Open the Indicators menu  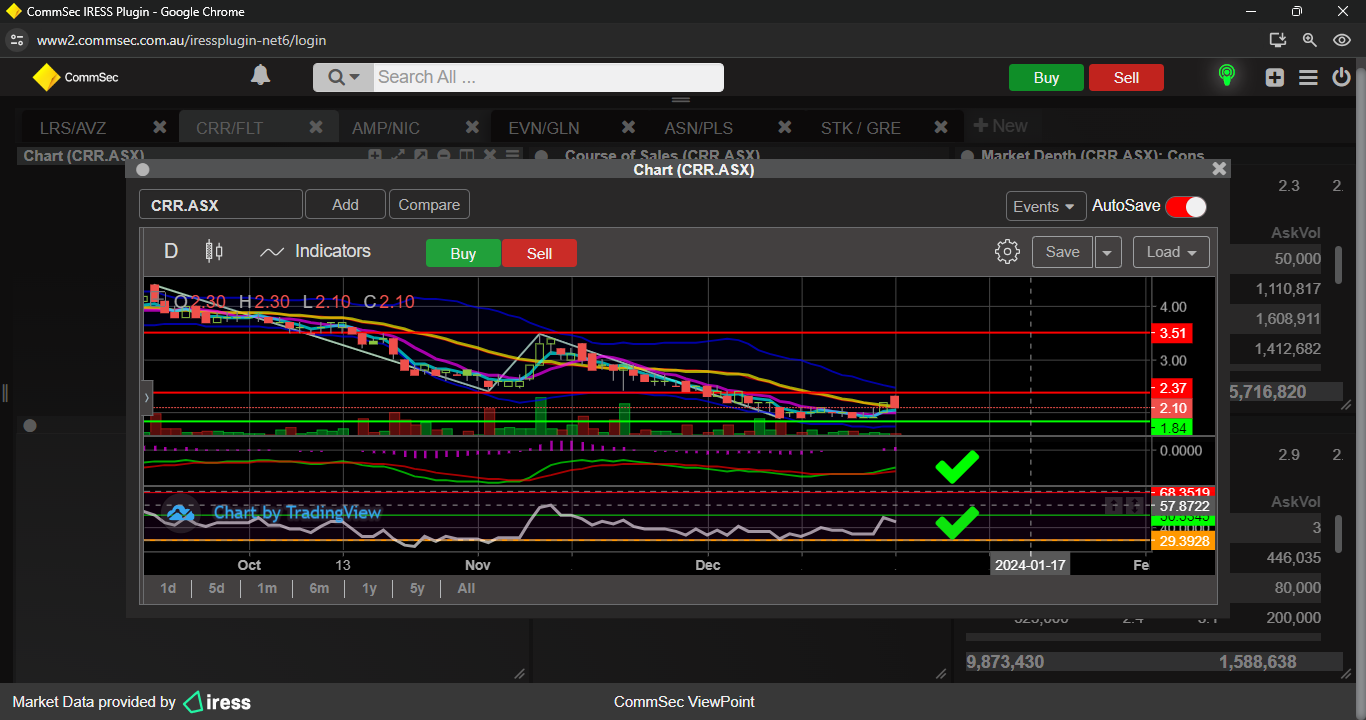(x=315, y=251)
